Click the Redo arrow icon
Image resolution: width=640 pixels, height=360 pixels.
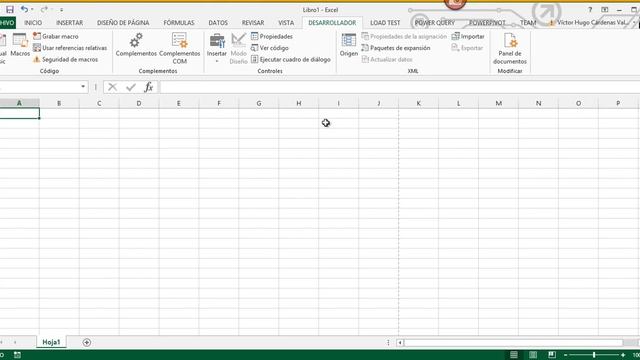(44, 9)
